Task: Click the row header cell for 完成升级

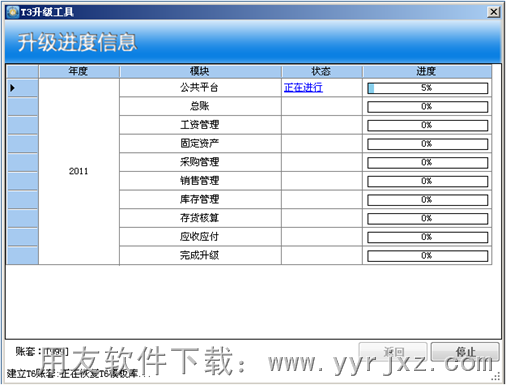Action: (22, 256)
